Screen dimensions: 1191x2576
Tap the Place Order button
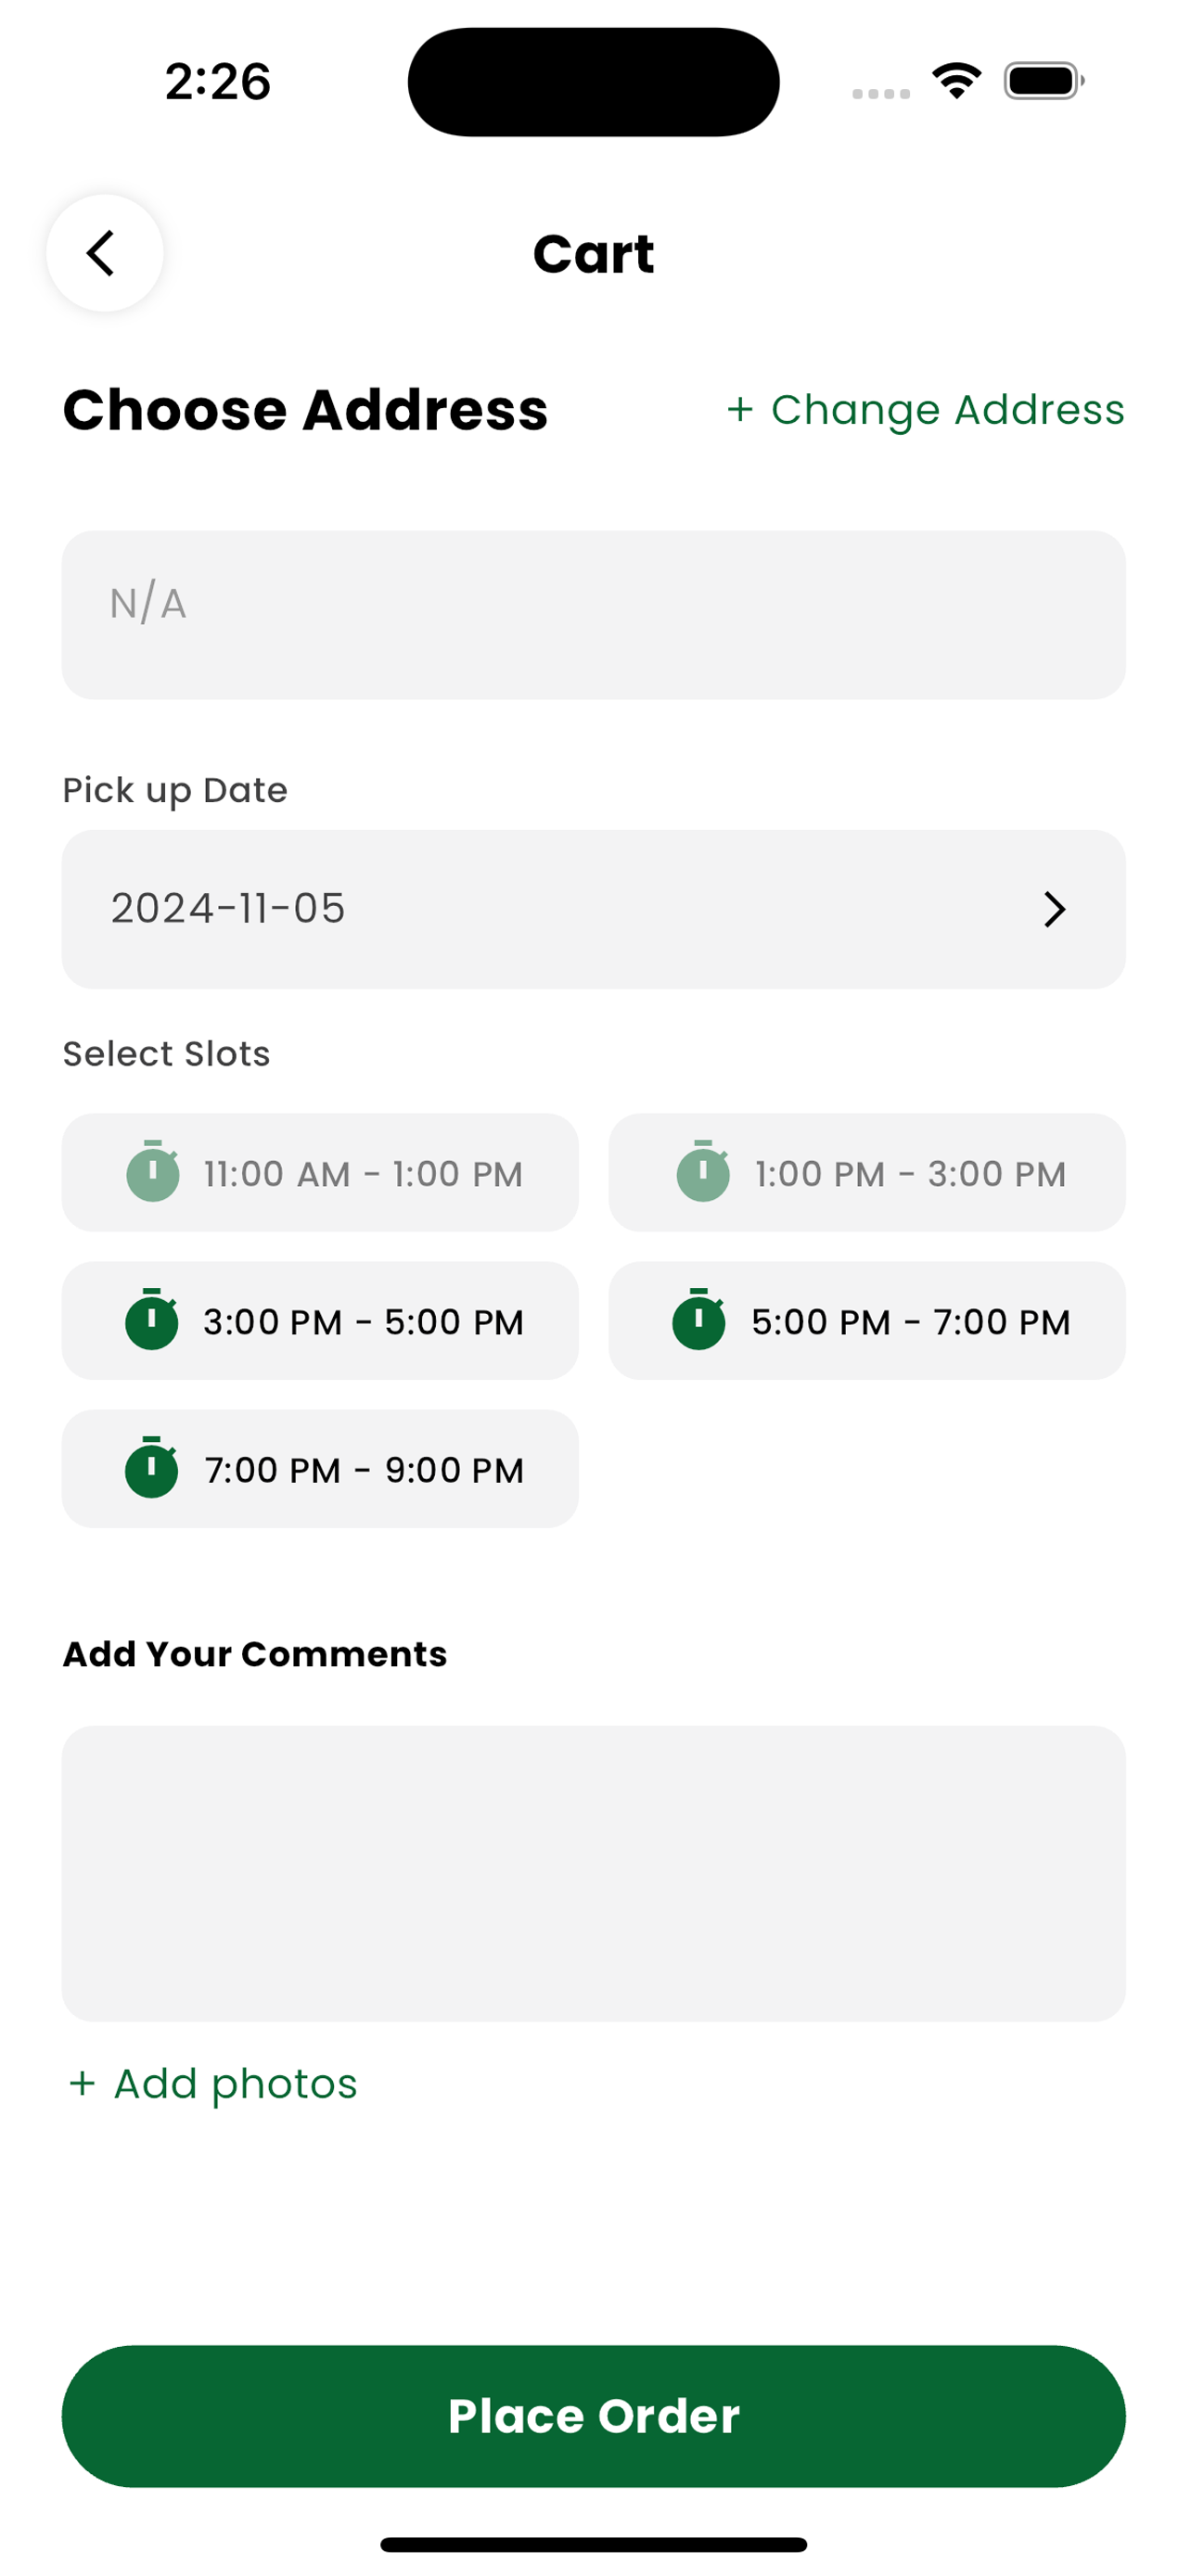click(594, 2416)
